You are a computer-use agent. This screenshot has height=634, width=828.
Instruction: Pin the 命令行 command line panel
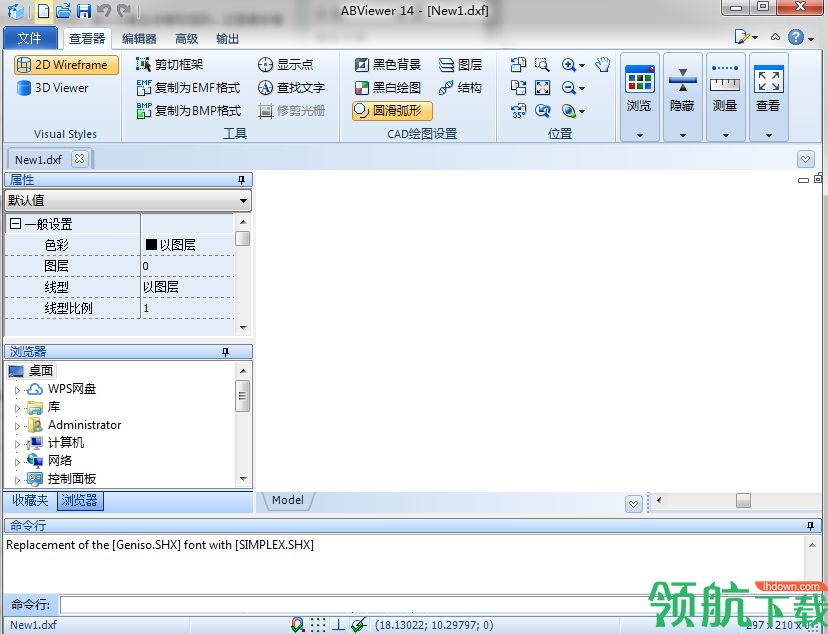tap(811, 525)
